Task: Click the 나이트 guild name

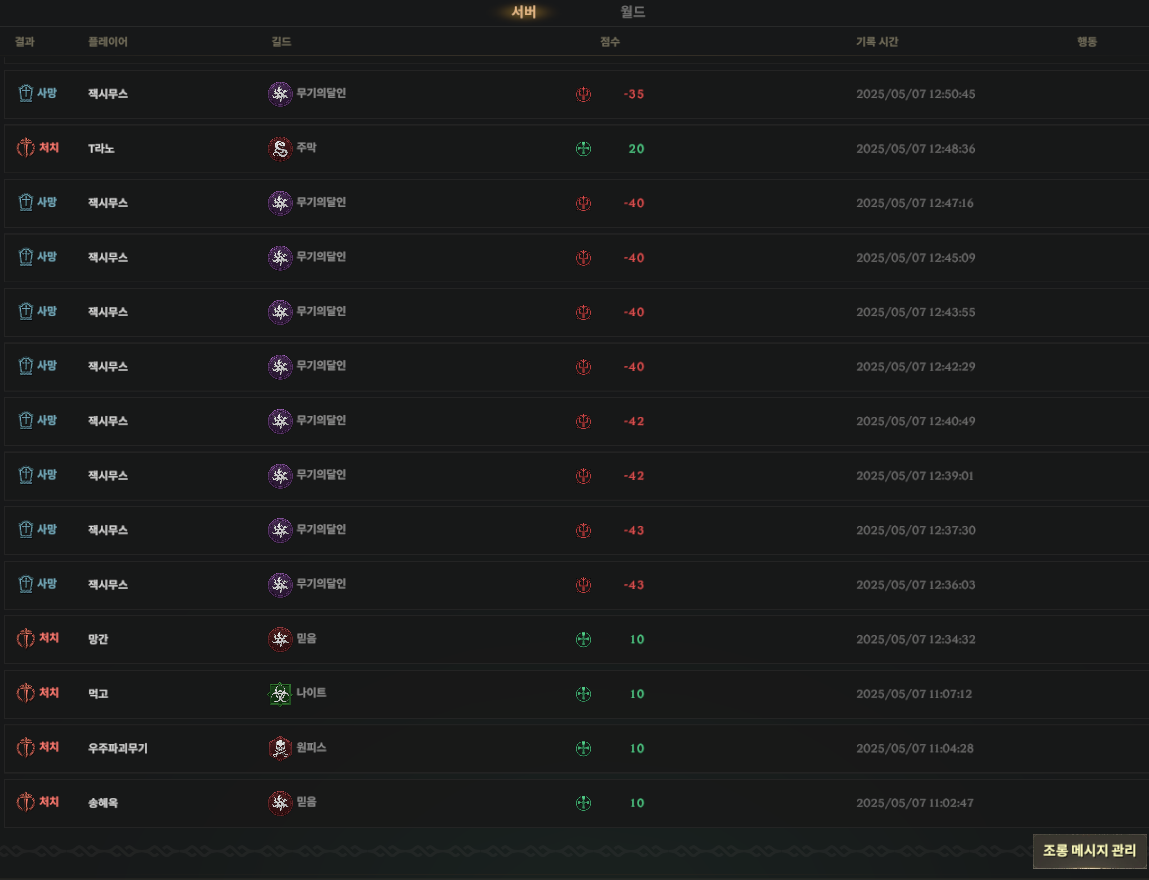Action: click(x=311, y=692)
